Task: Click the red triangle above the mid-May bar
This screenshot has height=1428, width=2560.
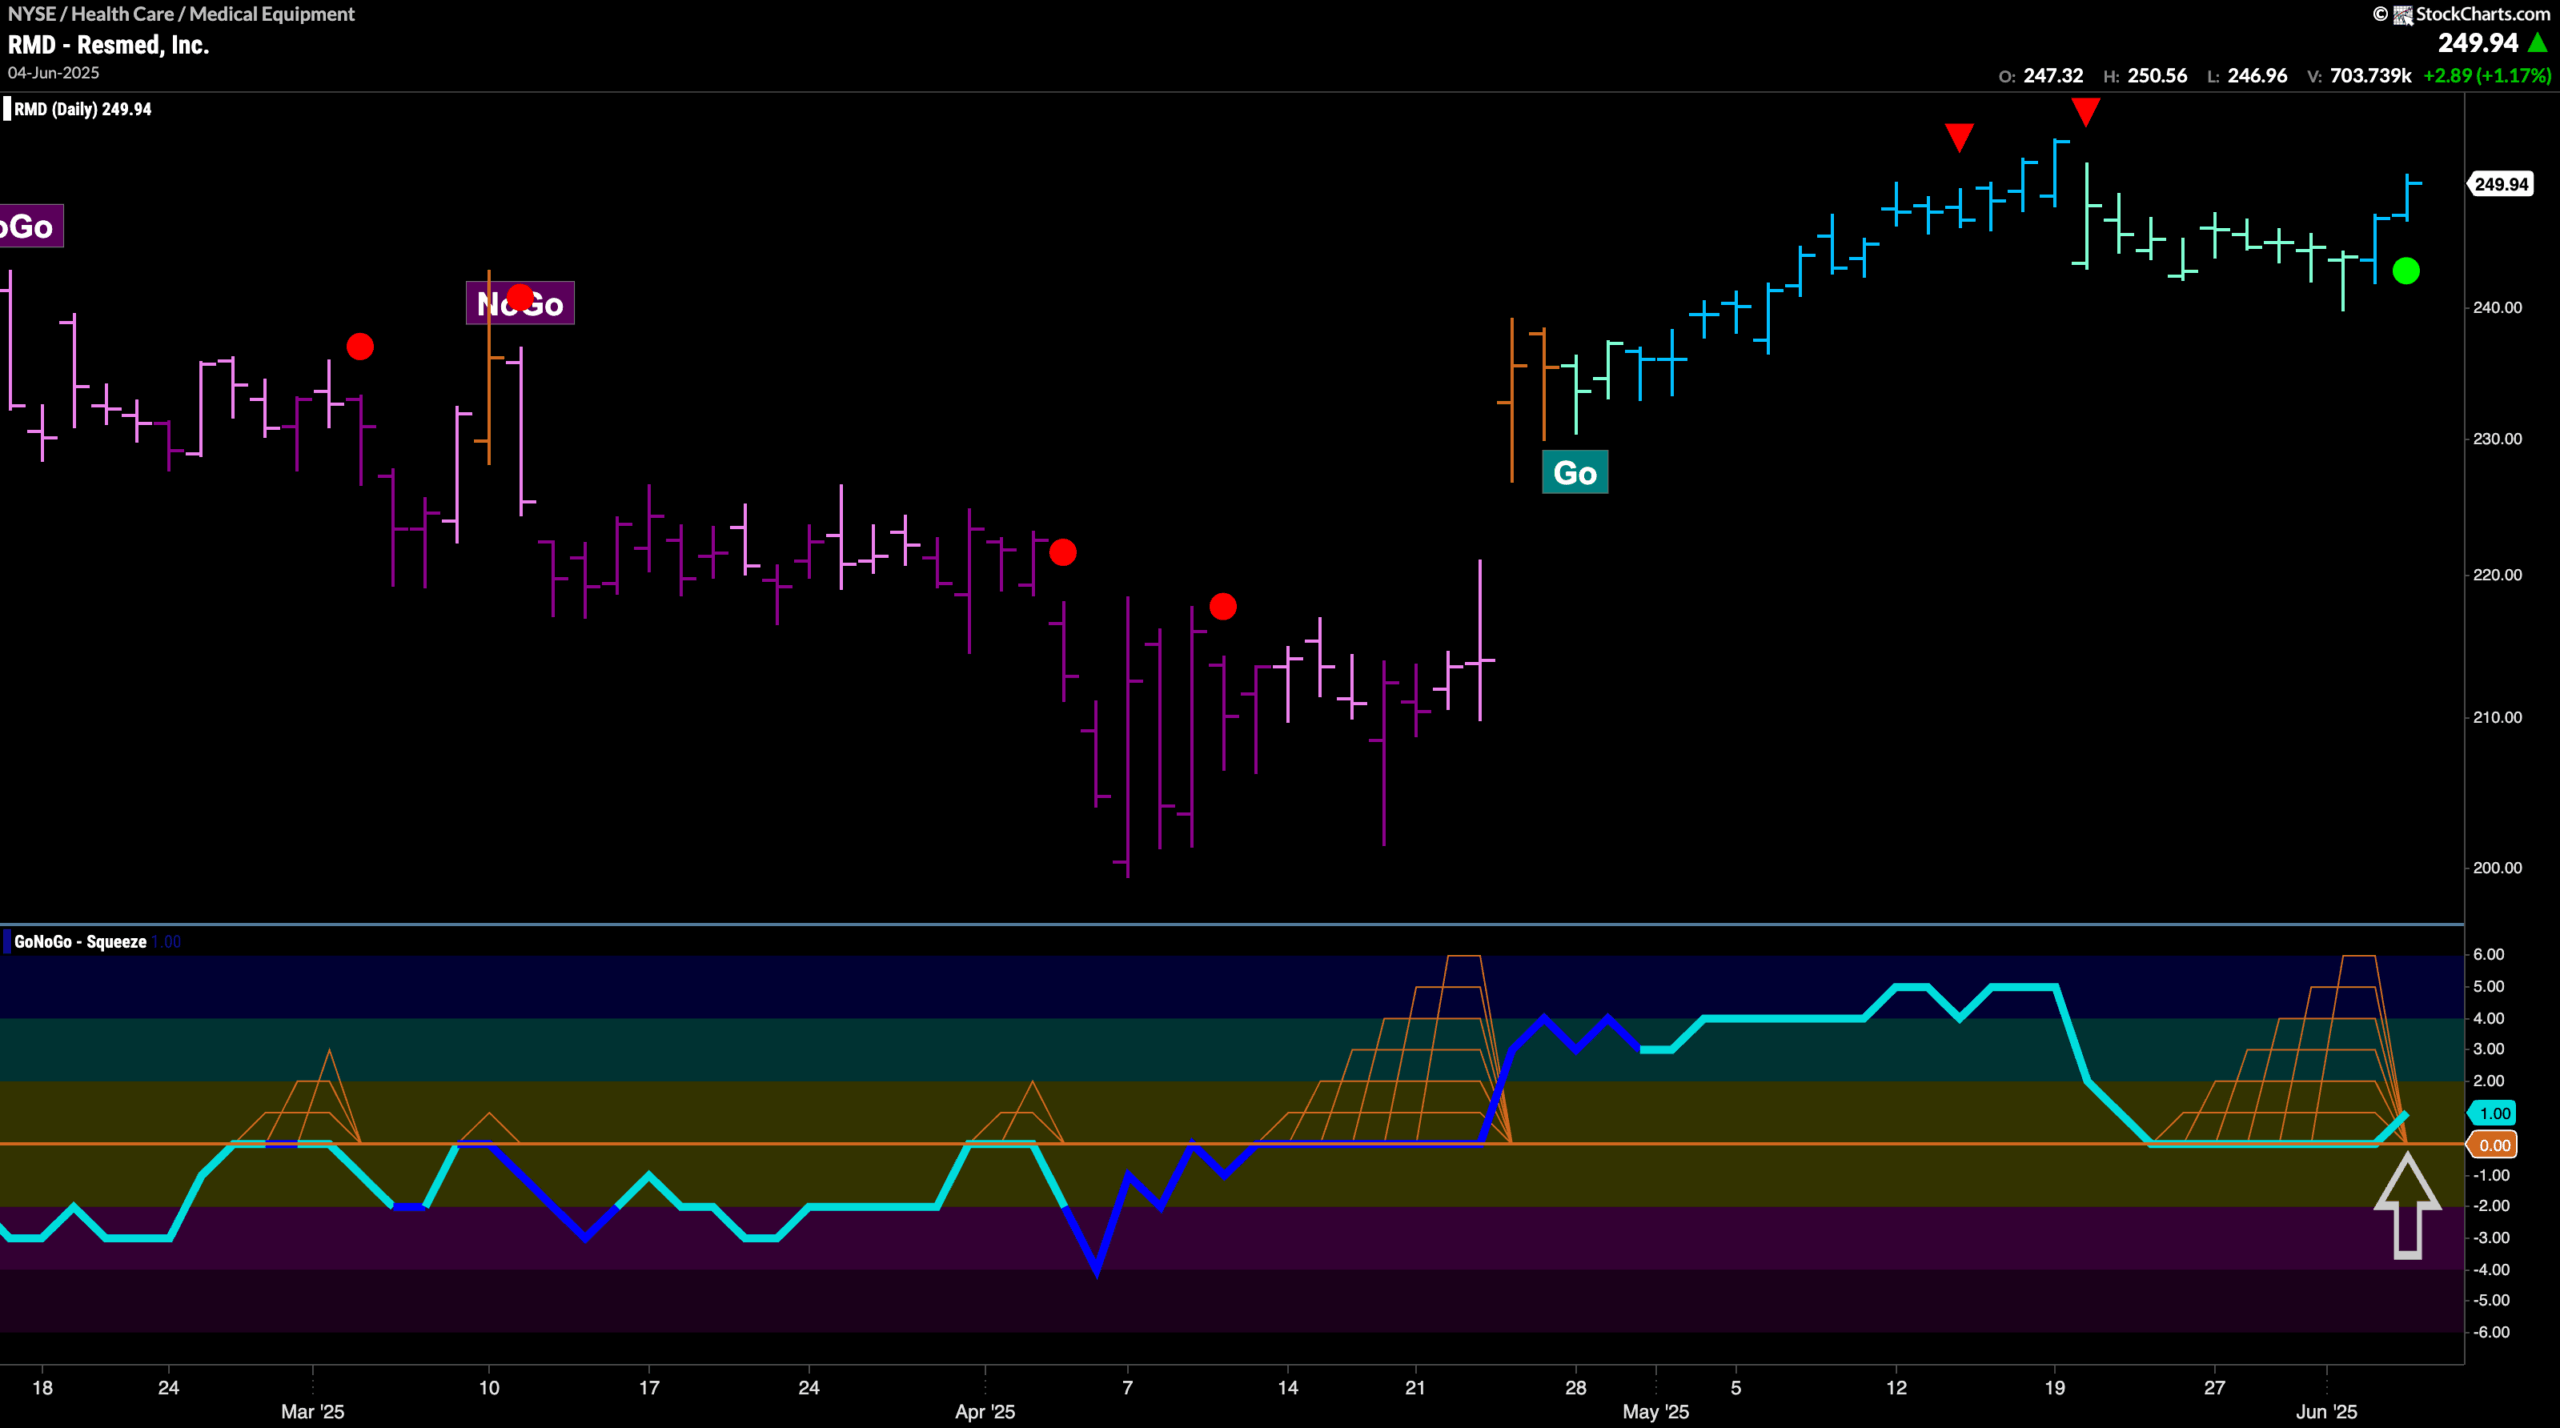Action: (x=1959, y=138)
